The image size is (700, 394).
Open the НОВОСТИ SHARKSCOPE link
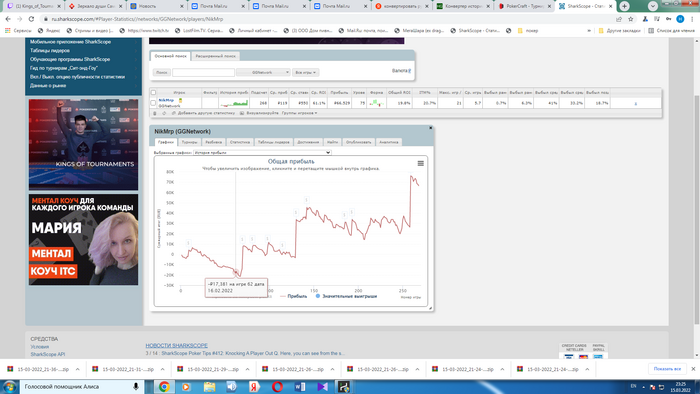[176, 345]
